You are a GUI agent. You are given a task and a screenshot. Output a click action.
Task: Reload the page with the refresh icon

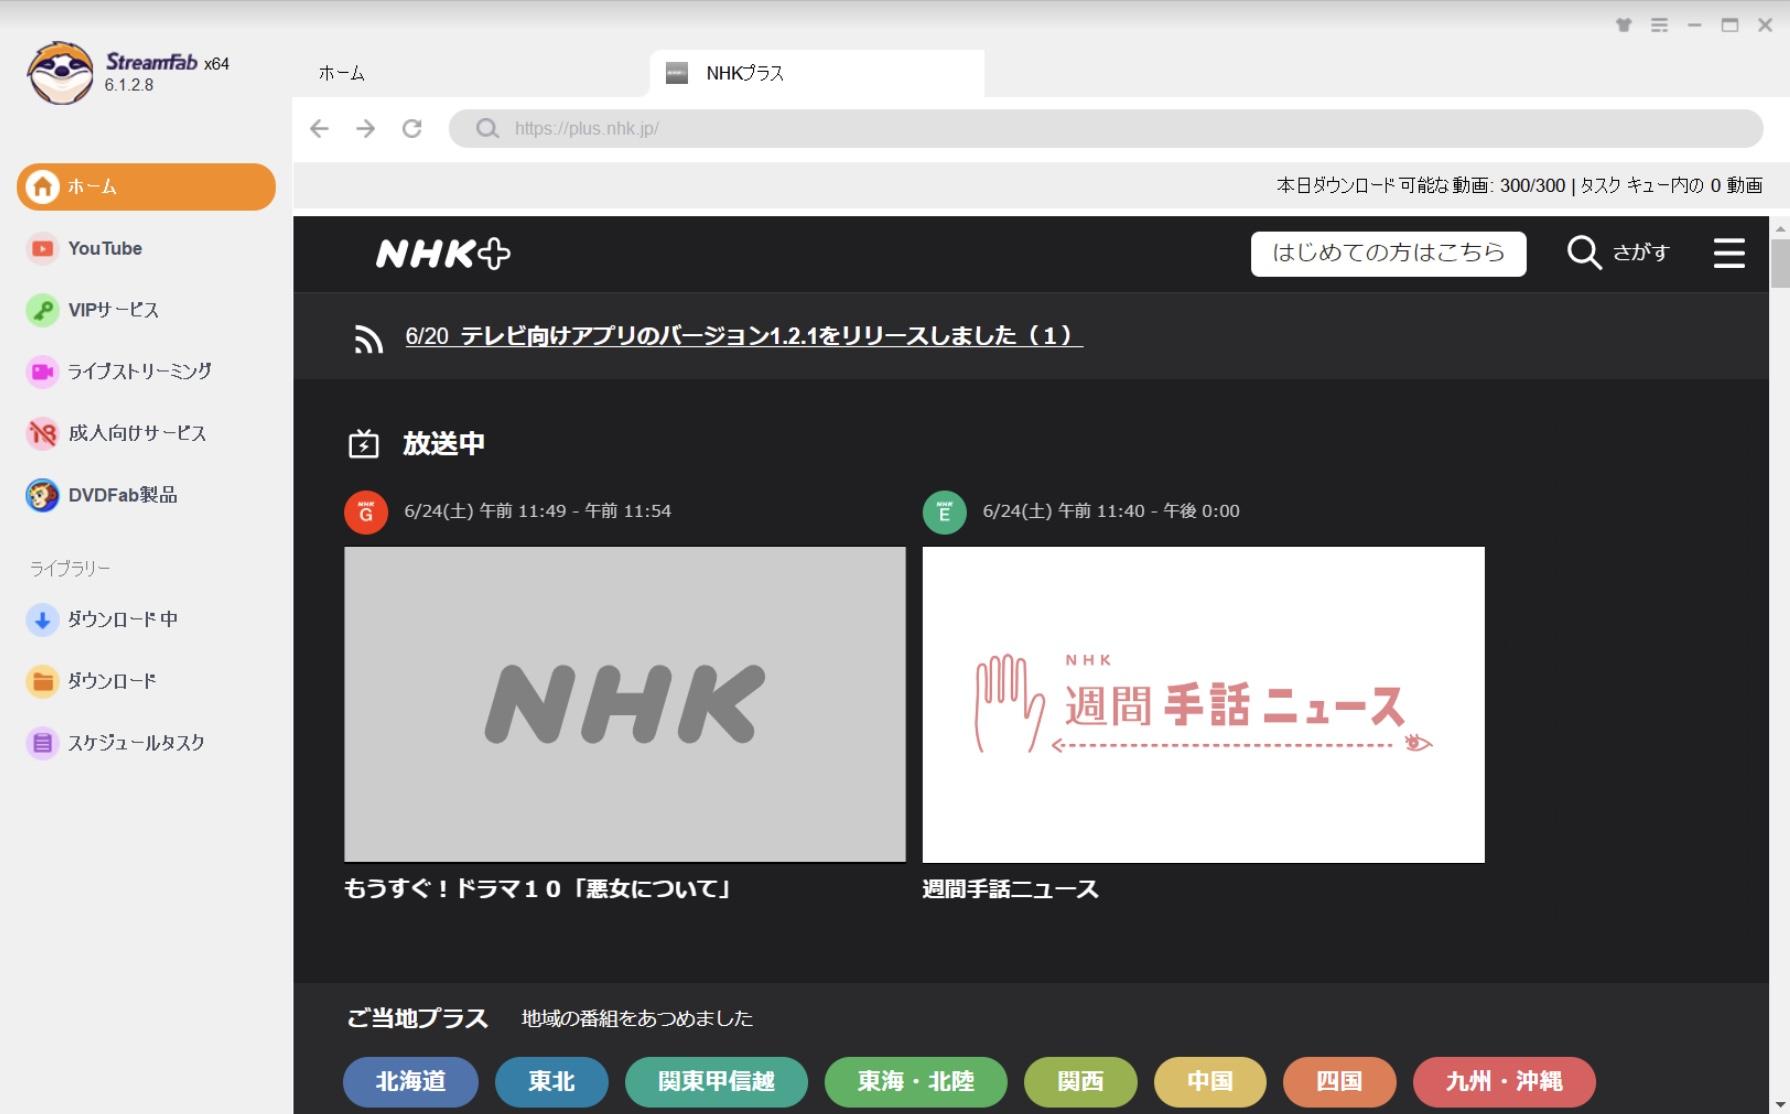[412, 128]
